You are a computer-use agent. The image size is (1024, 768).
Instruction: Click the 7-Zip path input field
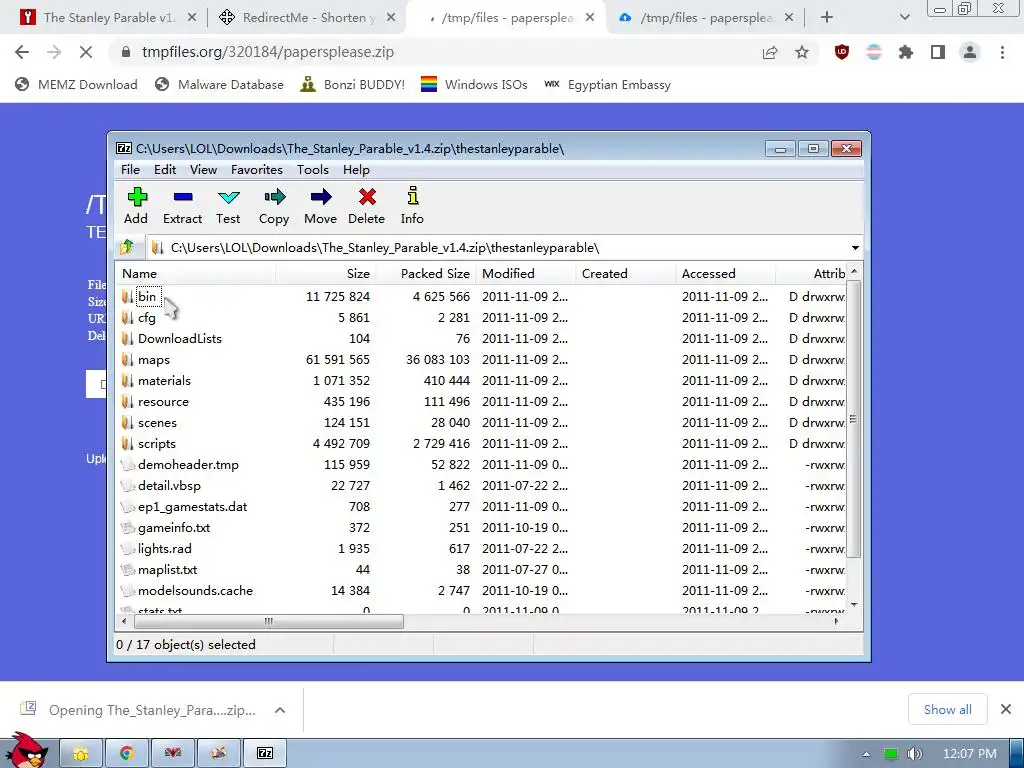pyautogui.click(x=496, y=248)
